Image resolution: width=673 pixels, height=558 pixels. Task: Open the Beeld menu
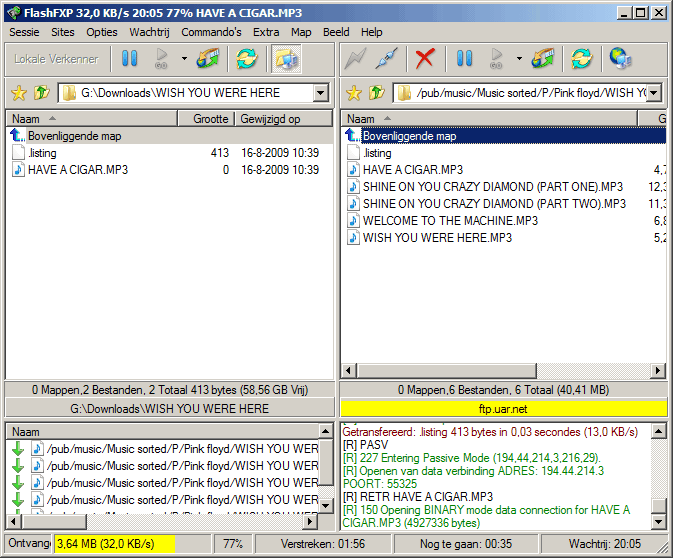click(x=336, y=32)
